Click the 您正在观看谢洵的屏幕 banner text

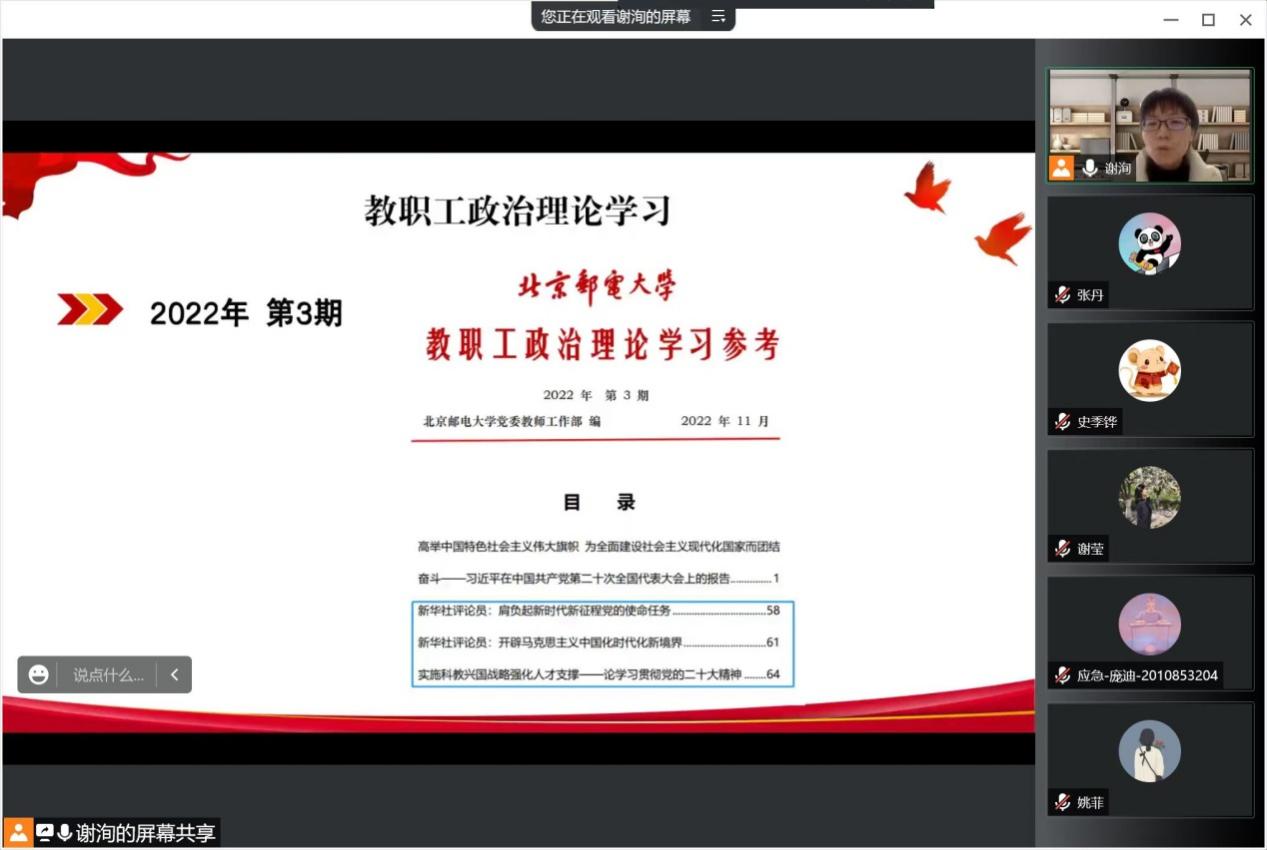(615, 16)
